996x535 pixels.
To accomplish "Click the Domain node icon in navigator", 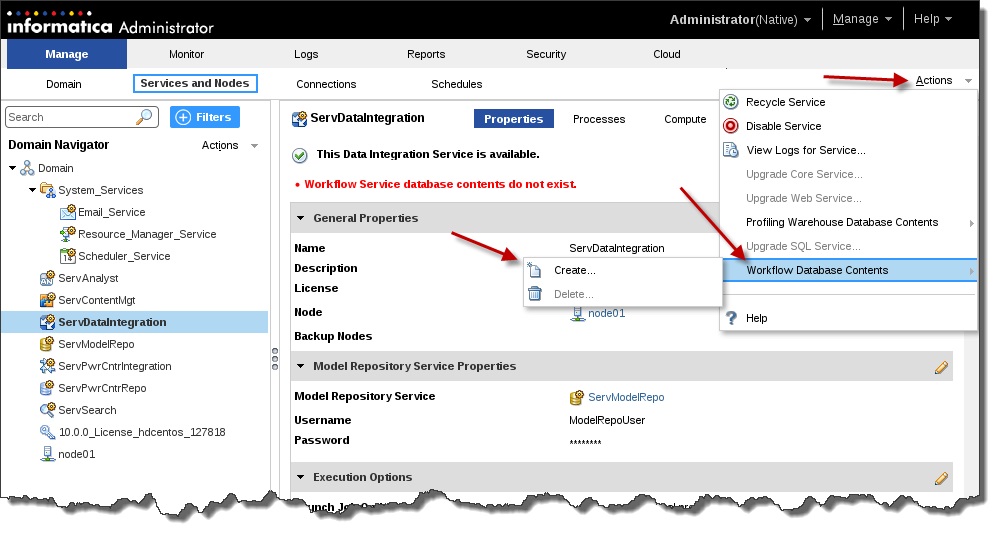I will click(x=27, y=168).
